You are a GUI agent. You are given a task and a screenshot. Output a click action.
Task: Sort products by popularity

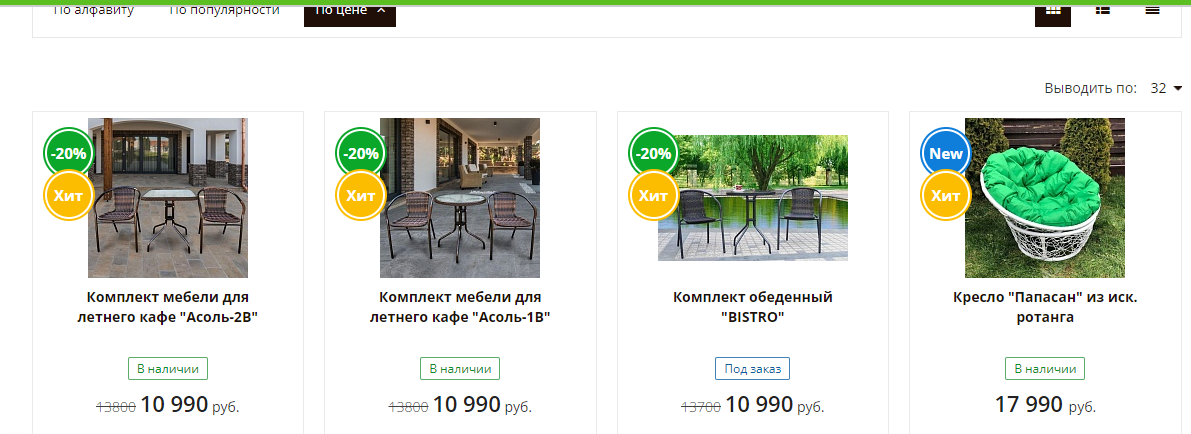pos(224,11)
